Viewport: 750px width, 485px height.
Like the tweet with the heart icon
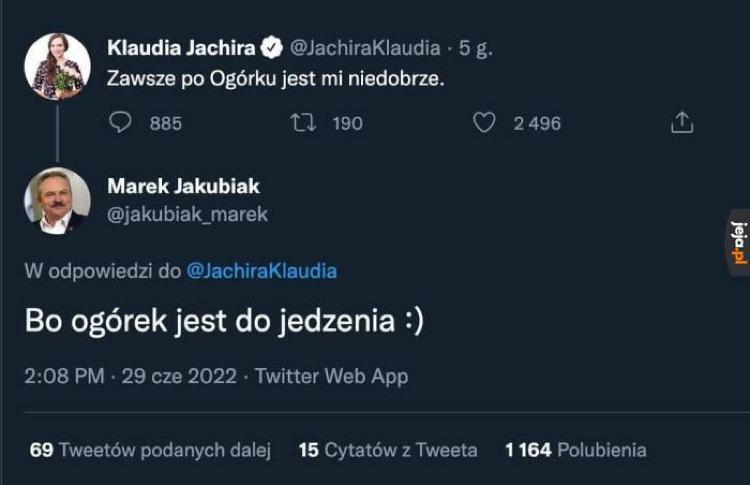(484, 123)
